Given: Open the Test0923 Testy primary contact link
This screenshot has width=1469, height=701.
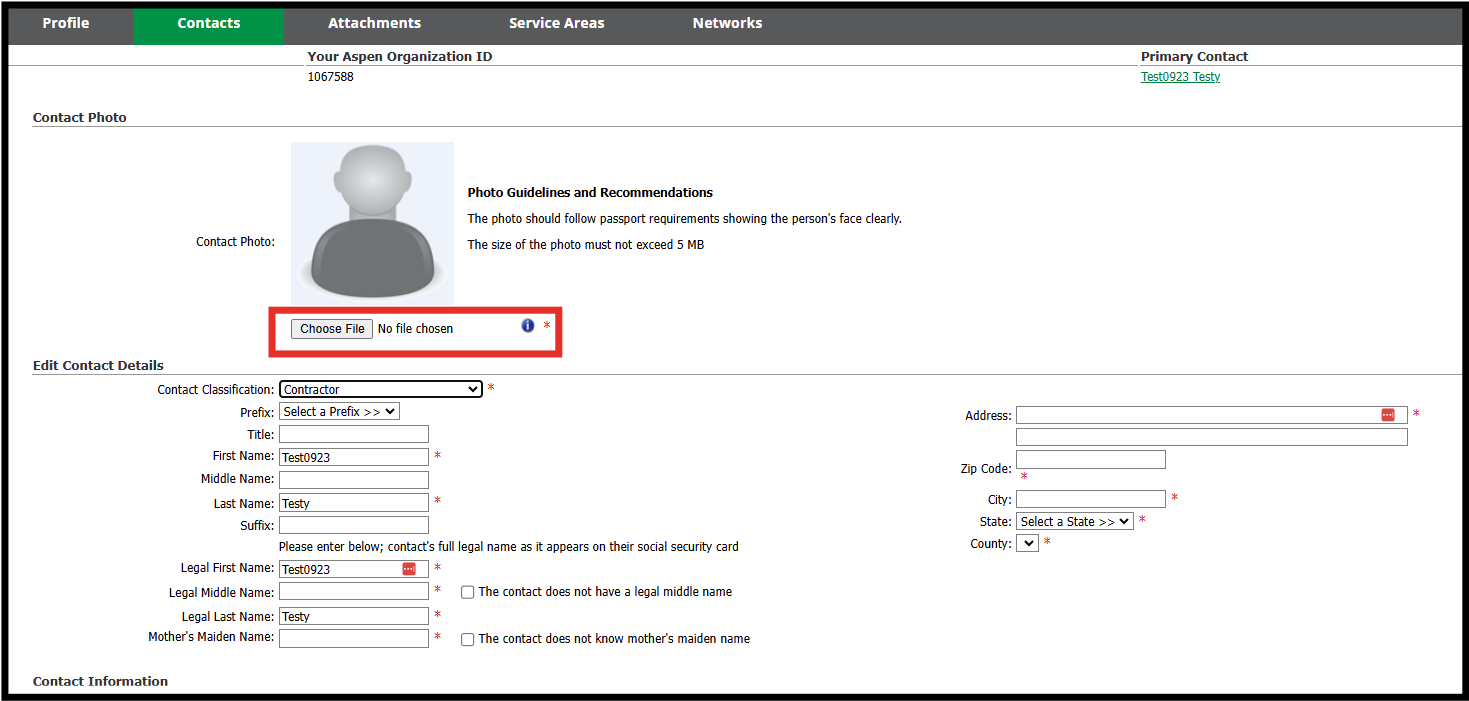Looking at the screenshot, I should point(1181,77).
